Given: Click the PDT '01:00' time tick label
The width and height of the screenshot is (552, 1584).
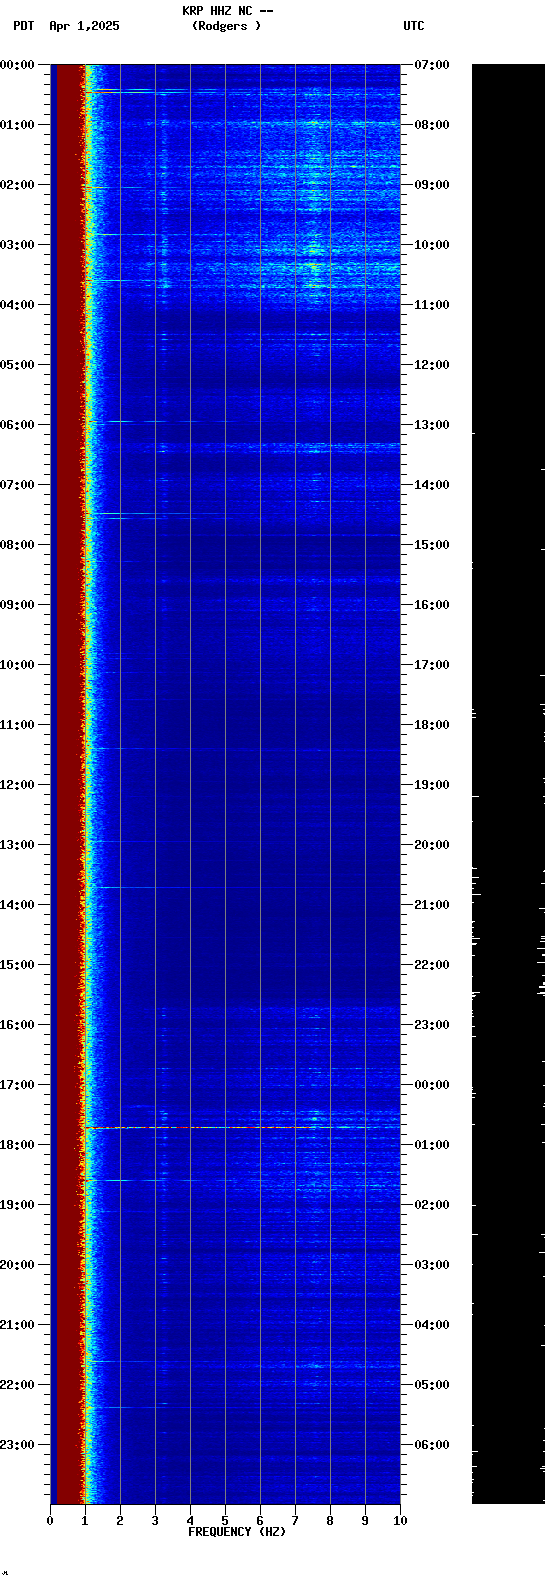Looking at the screenshot, I should point(18,125).
